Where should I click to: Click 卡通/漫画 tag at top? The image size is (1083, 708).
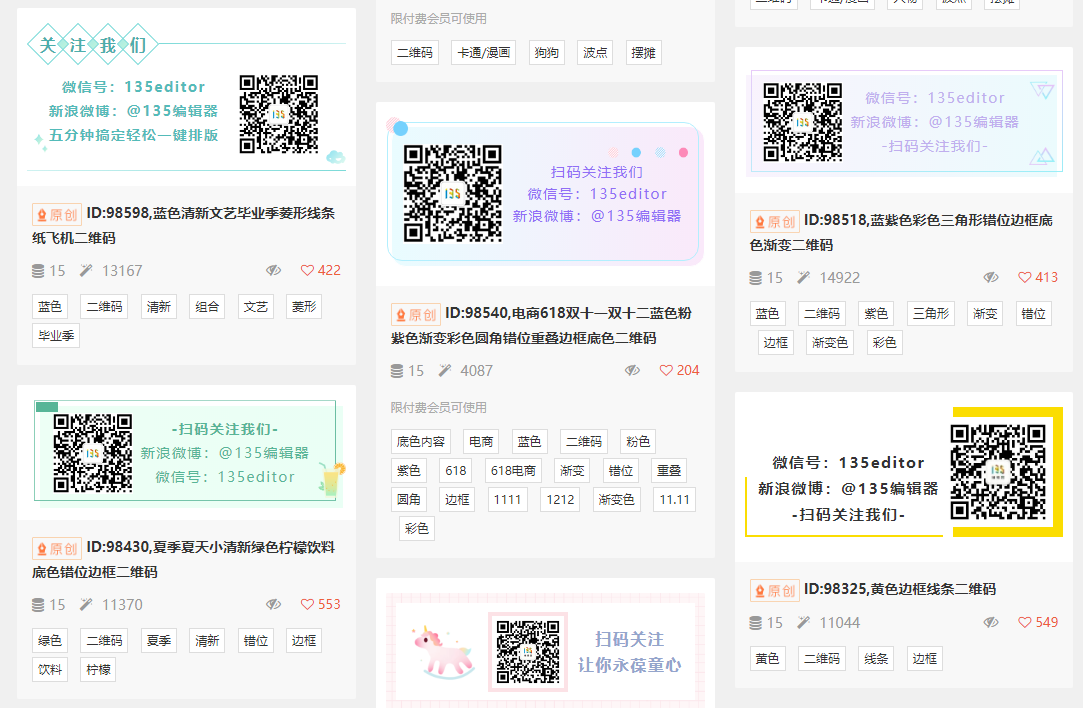(484, 52)
